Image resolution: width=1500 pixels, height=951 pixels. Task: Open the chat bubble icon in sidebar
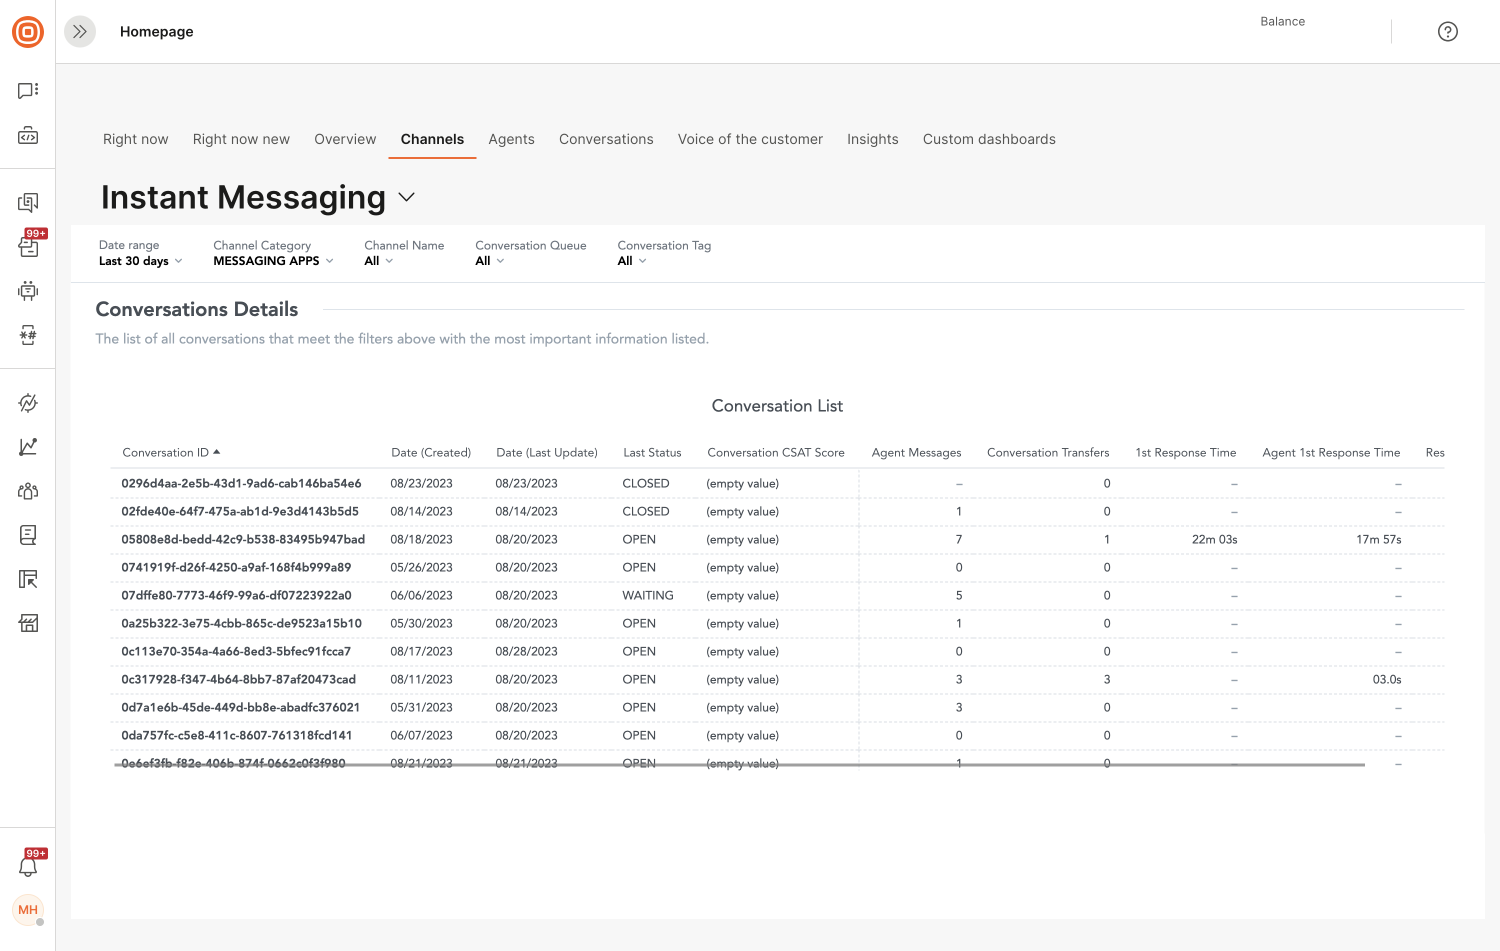[28, 91]
